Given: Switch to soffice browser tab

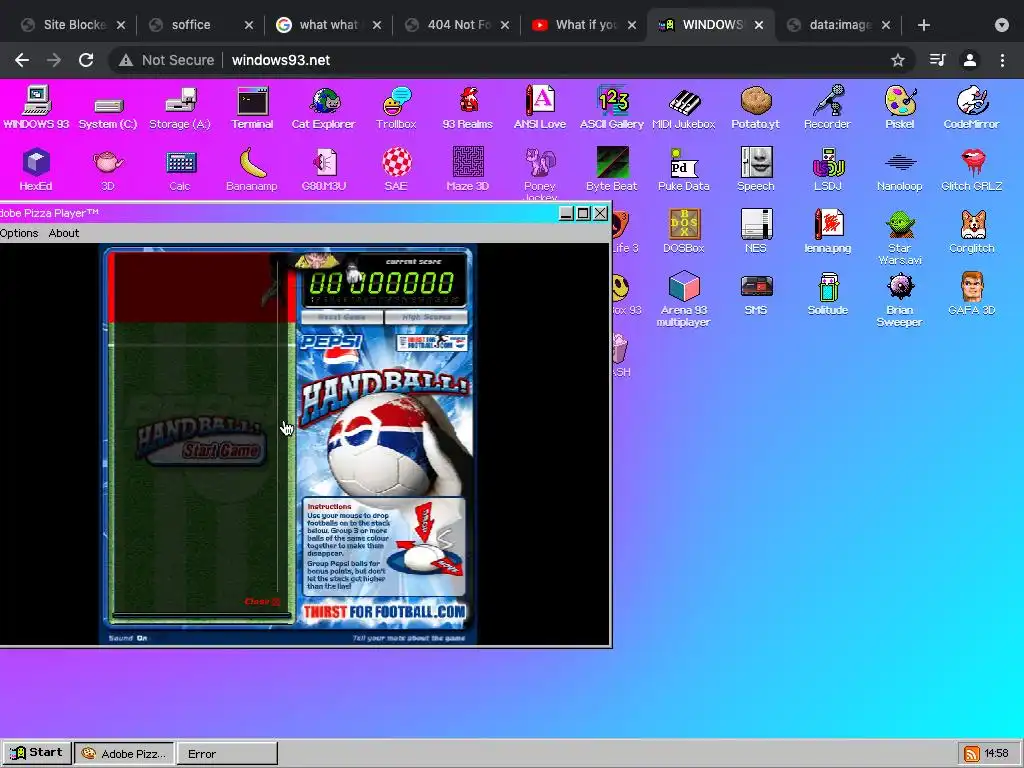Looking at the screenshot, I should point(201,25).
